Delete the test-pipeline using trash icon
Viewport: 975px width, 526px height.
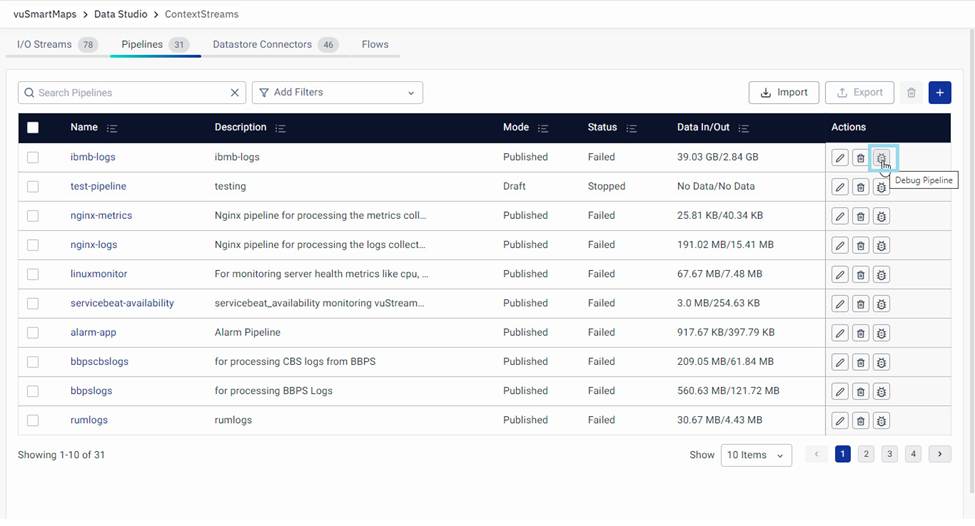click(x=860, y=187)
